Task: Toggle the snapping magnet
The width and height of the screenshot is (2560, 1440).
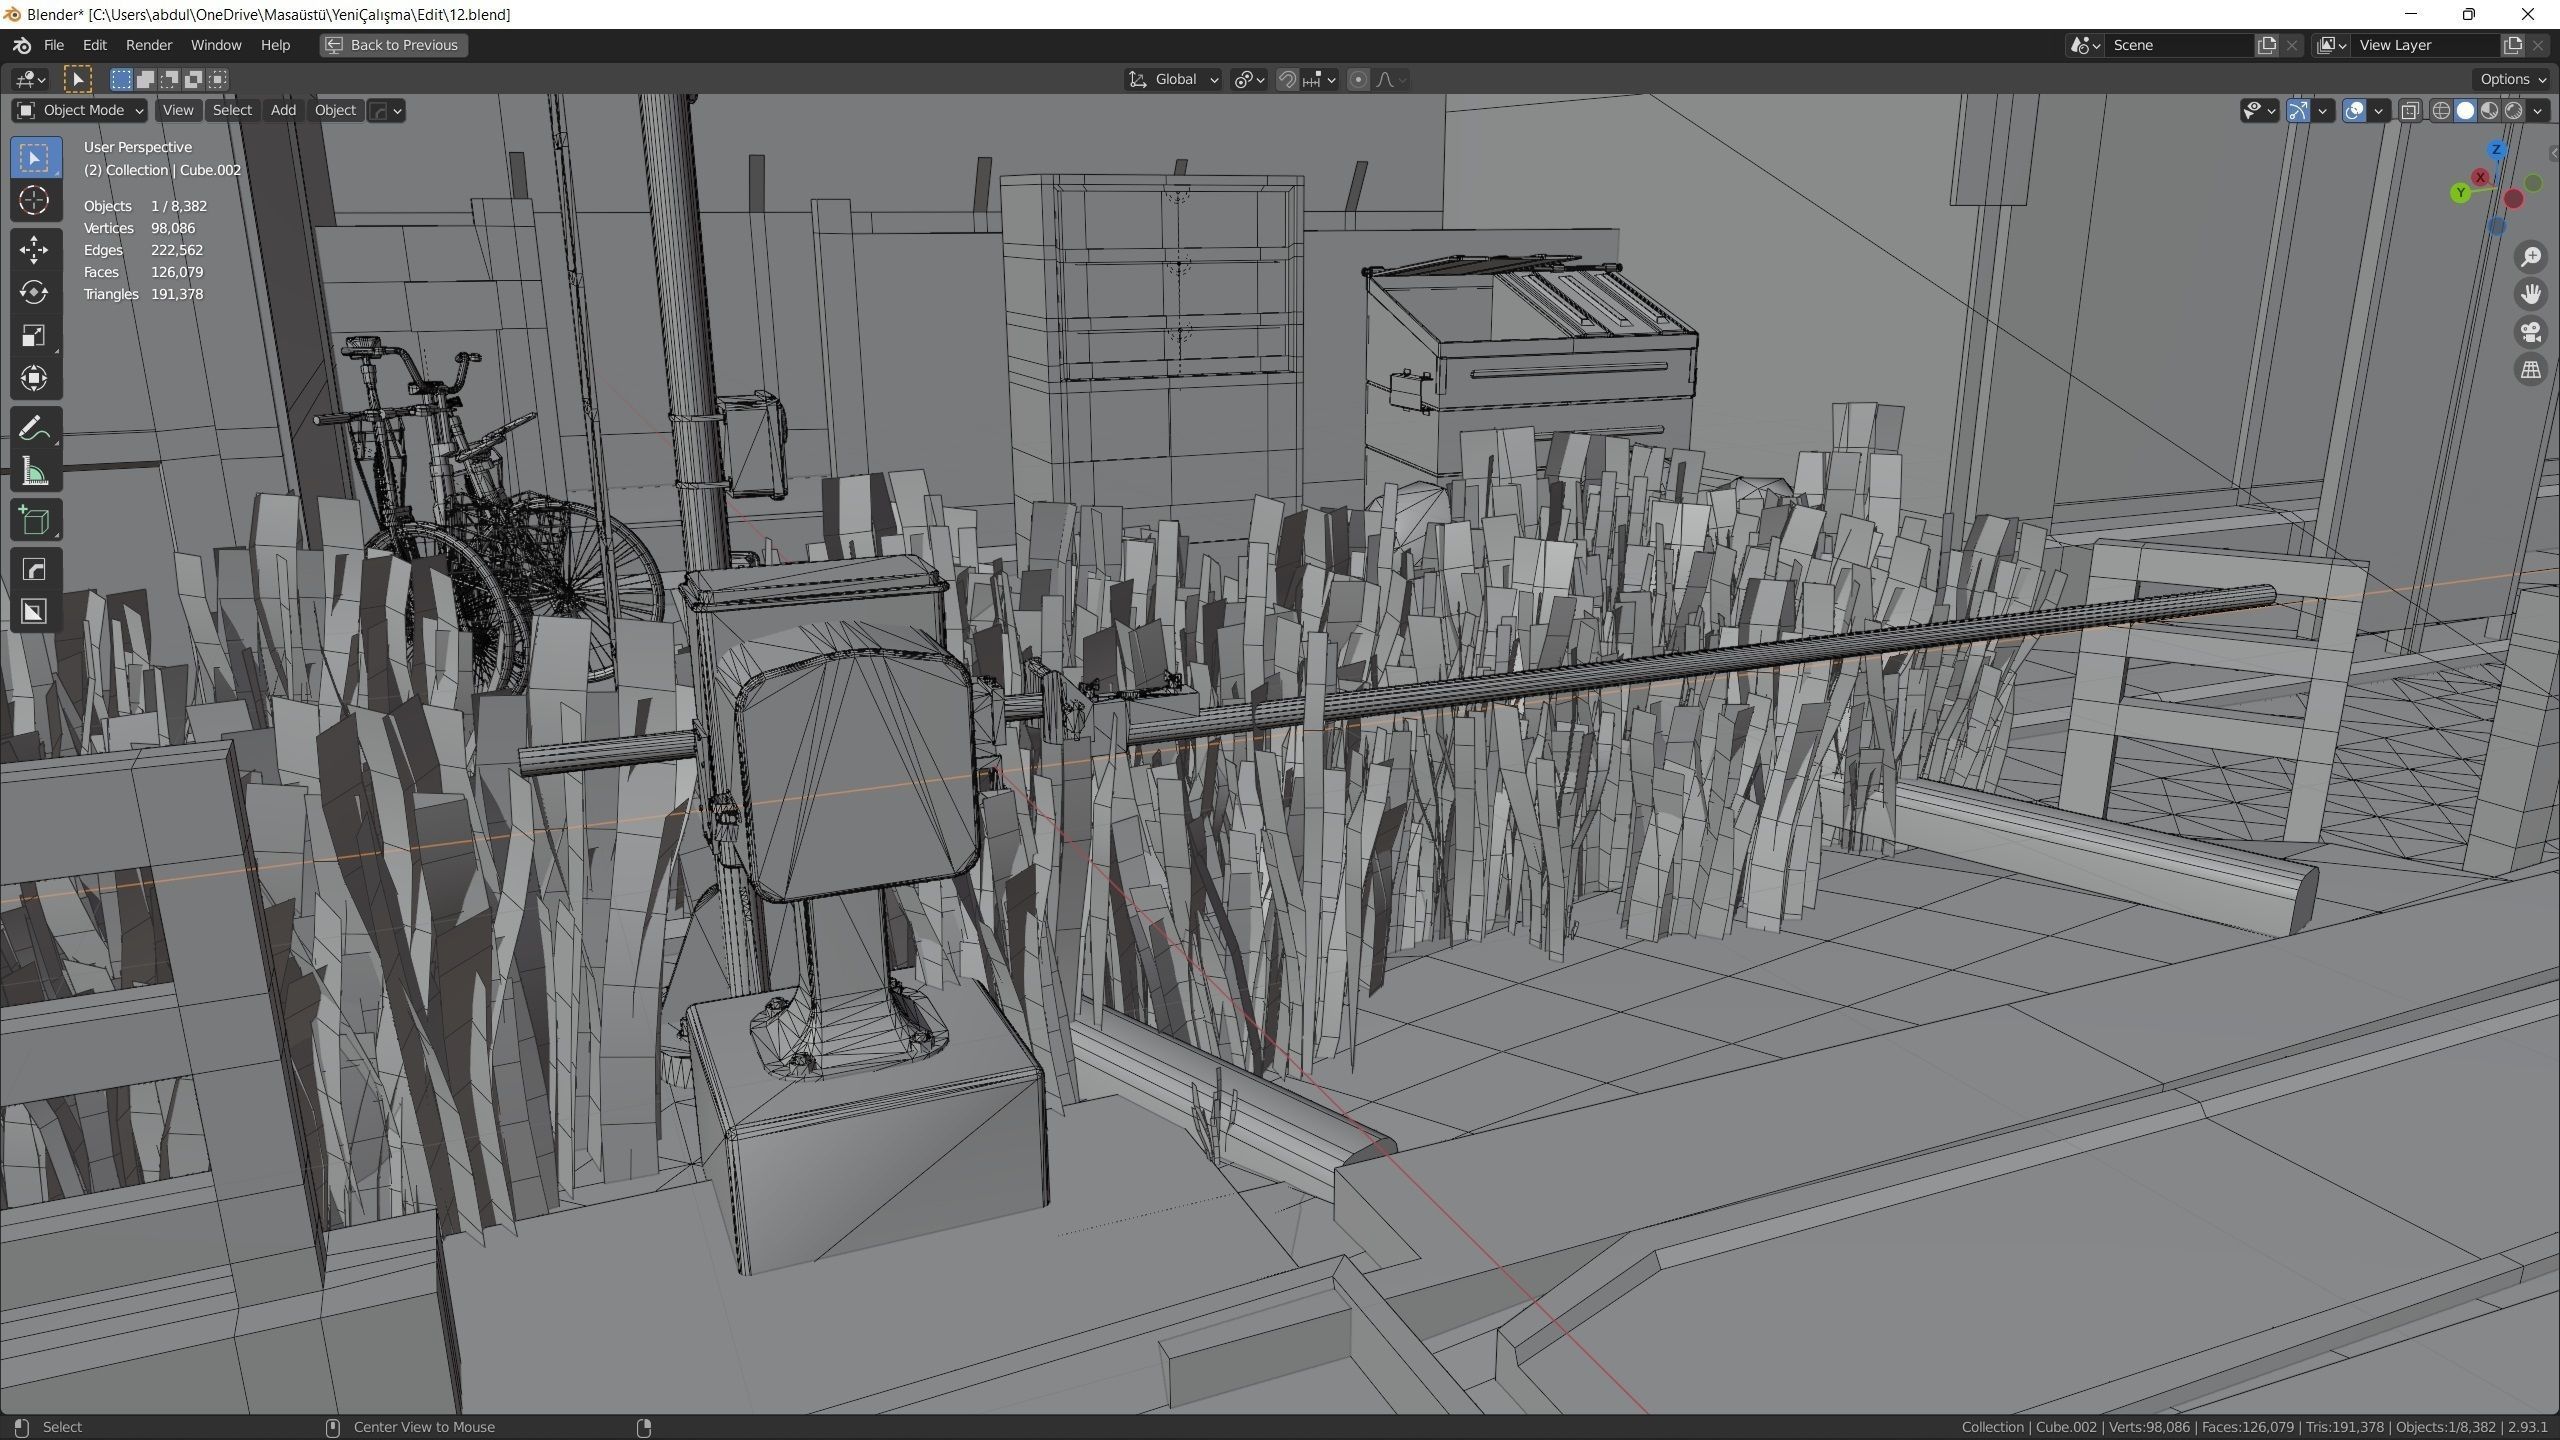Action: [x=1287, y=79]
